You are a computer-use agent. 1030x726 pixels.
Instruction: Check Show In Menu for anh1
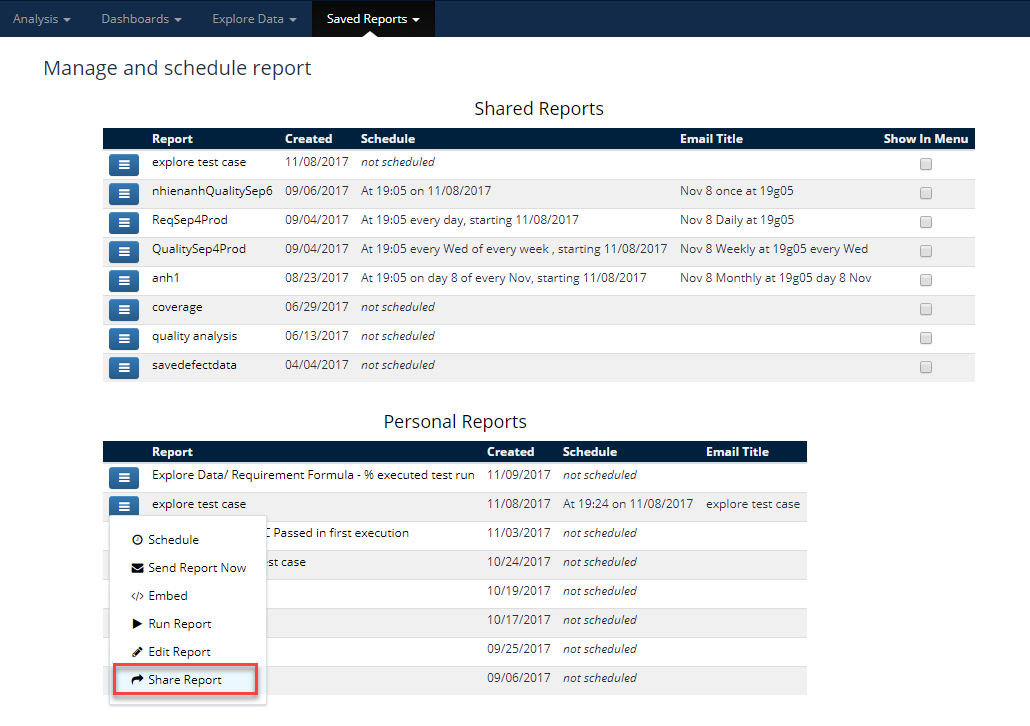926,280
